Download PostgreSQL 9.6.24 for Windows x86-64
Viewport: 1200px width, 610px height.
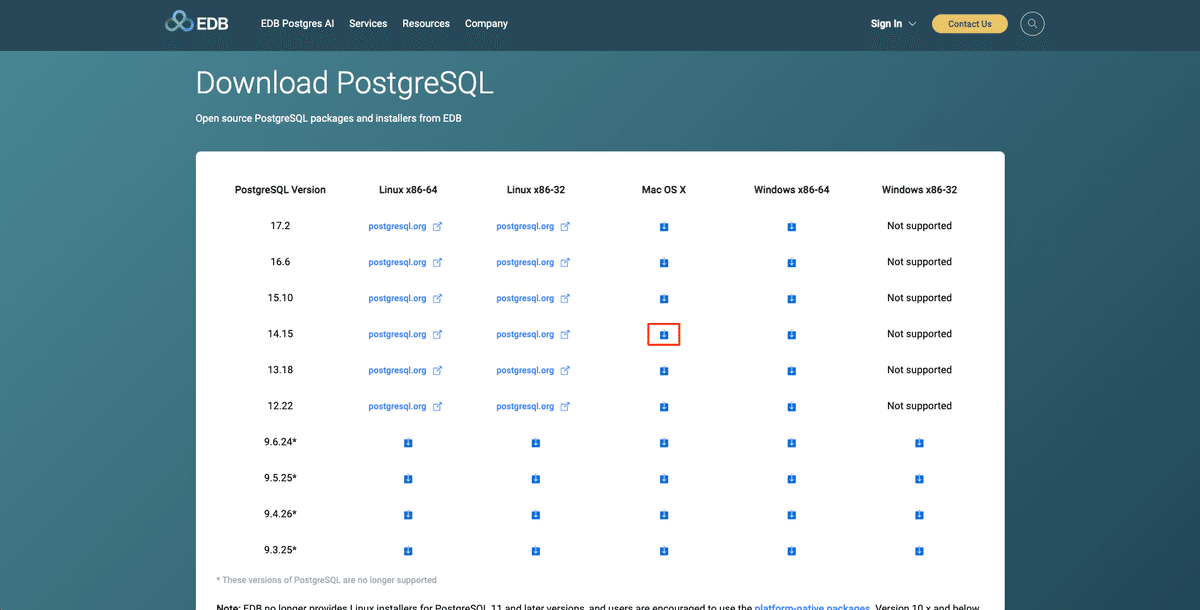click(x=792, y=443)
